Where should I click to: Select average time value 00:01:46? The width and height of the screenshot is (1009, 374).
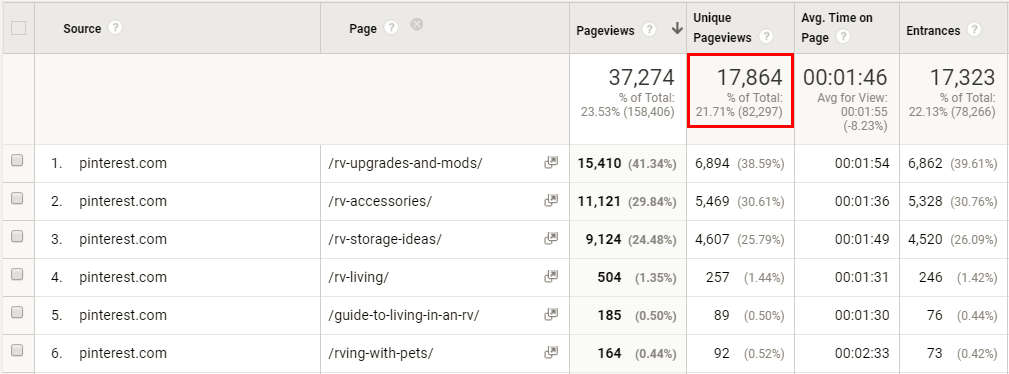click(845, 78)
